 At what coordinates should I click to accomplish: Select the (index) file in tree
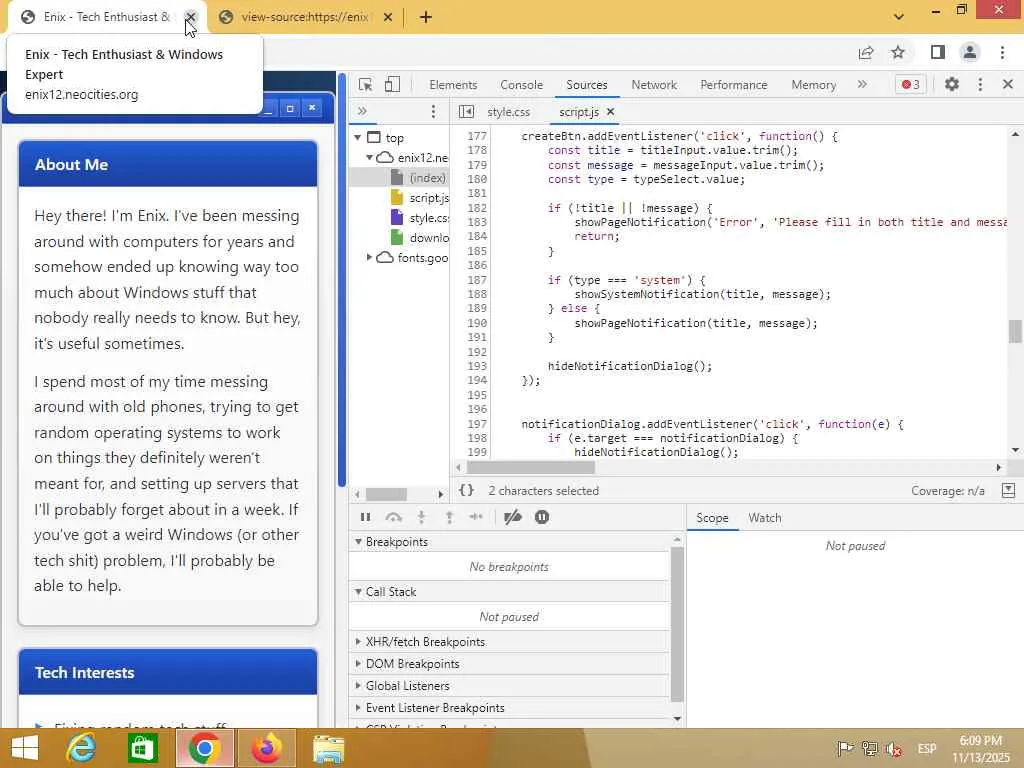[427, 178]
